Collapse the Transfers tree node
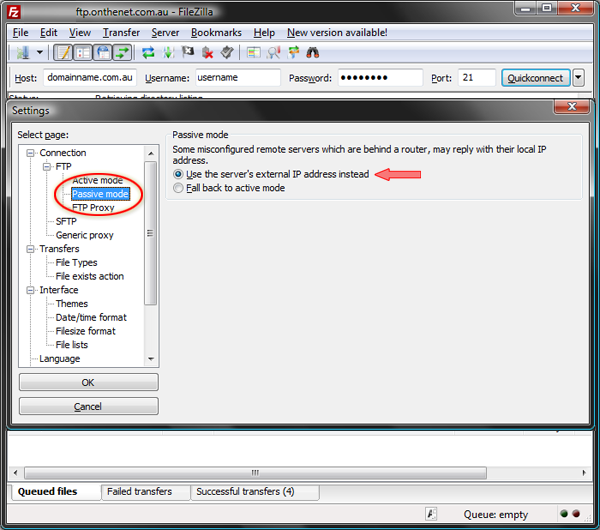The height and width of the screenshot is (530, 600). click(x=30, y=249)
